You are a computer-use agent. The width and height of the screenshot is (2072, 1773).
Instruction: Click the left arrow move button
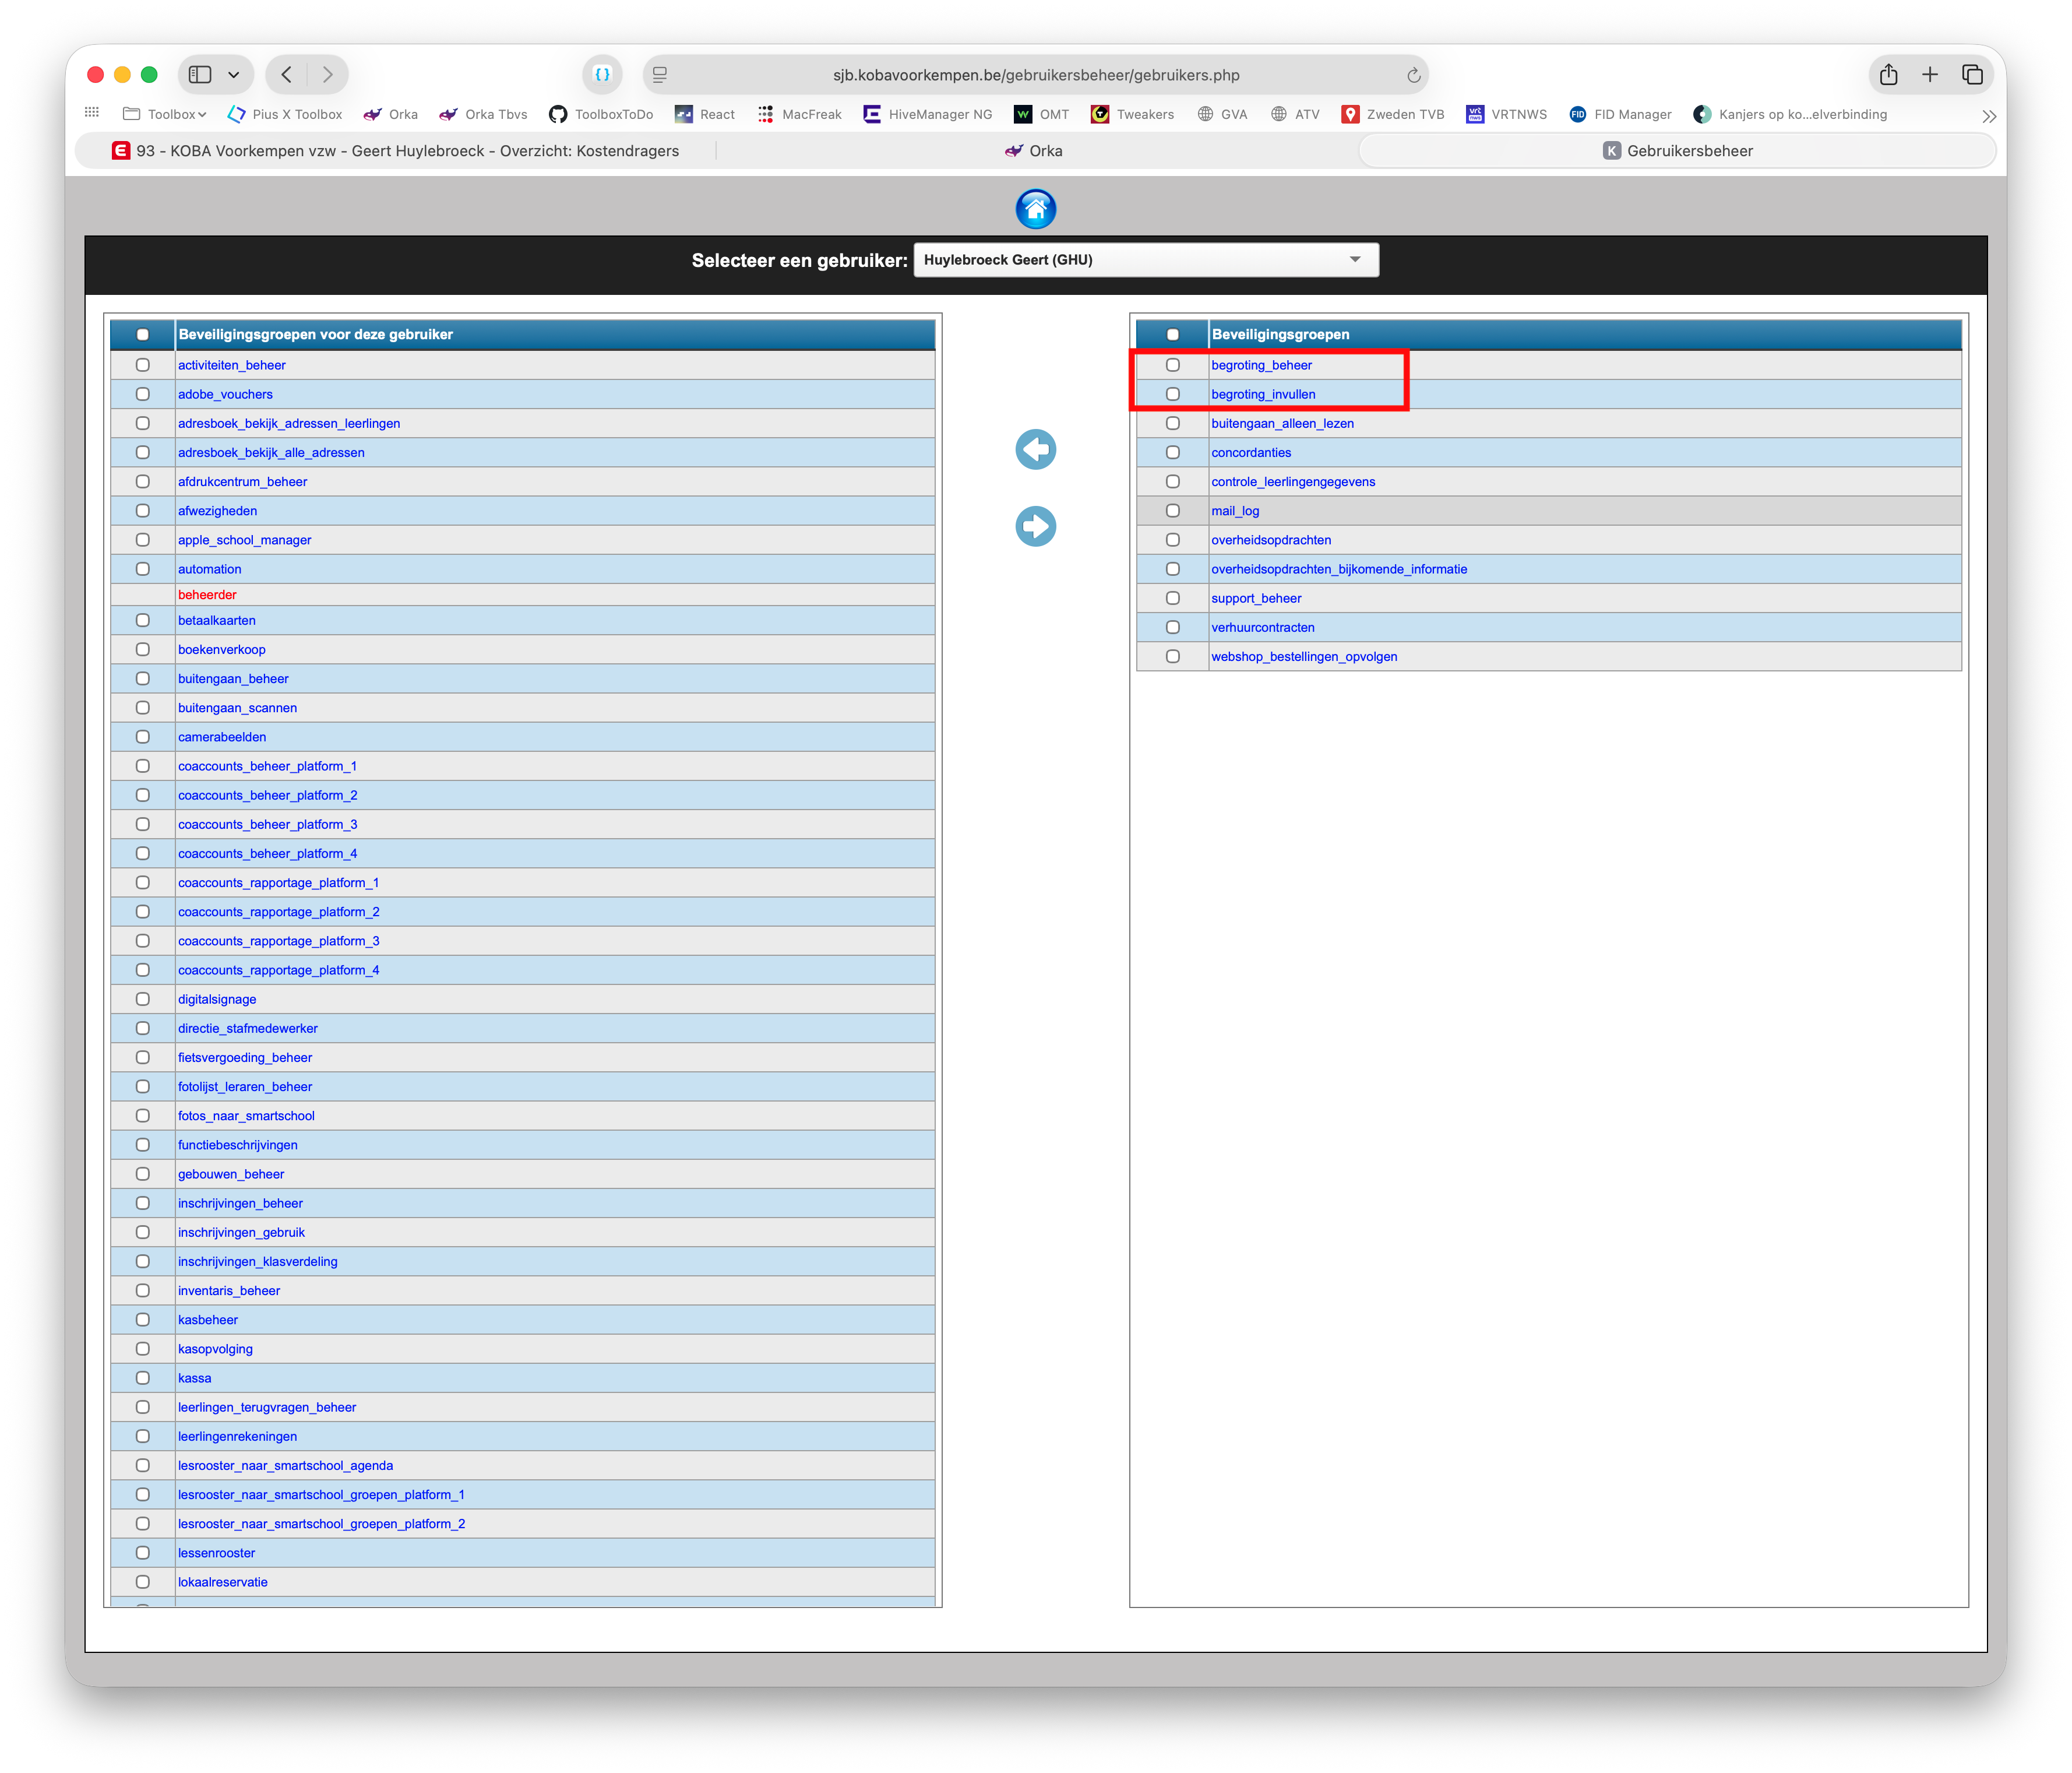1035,449
